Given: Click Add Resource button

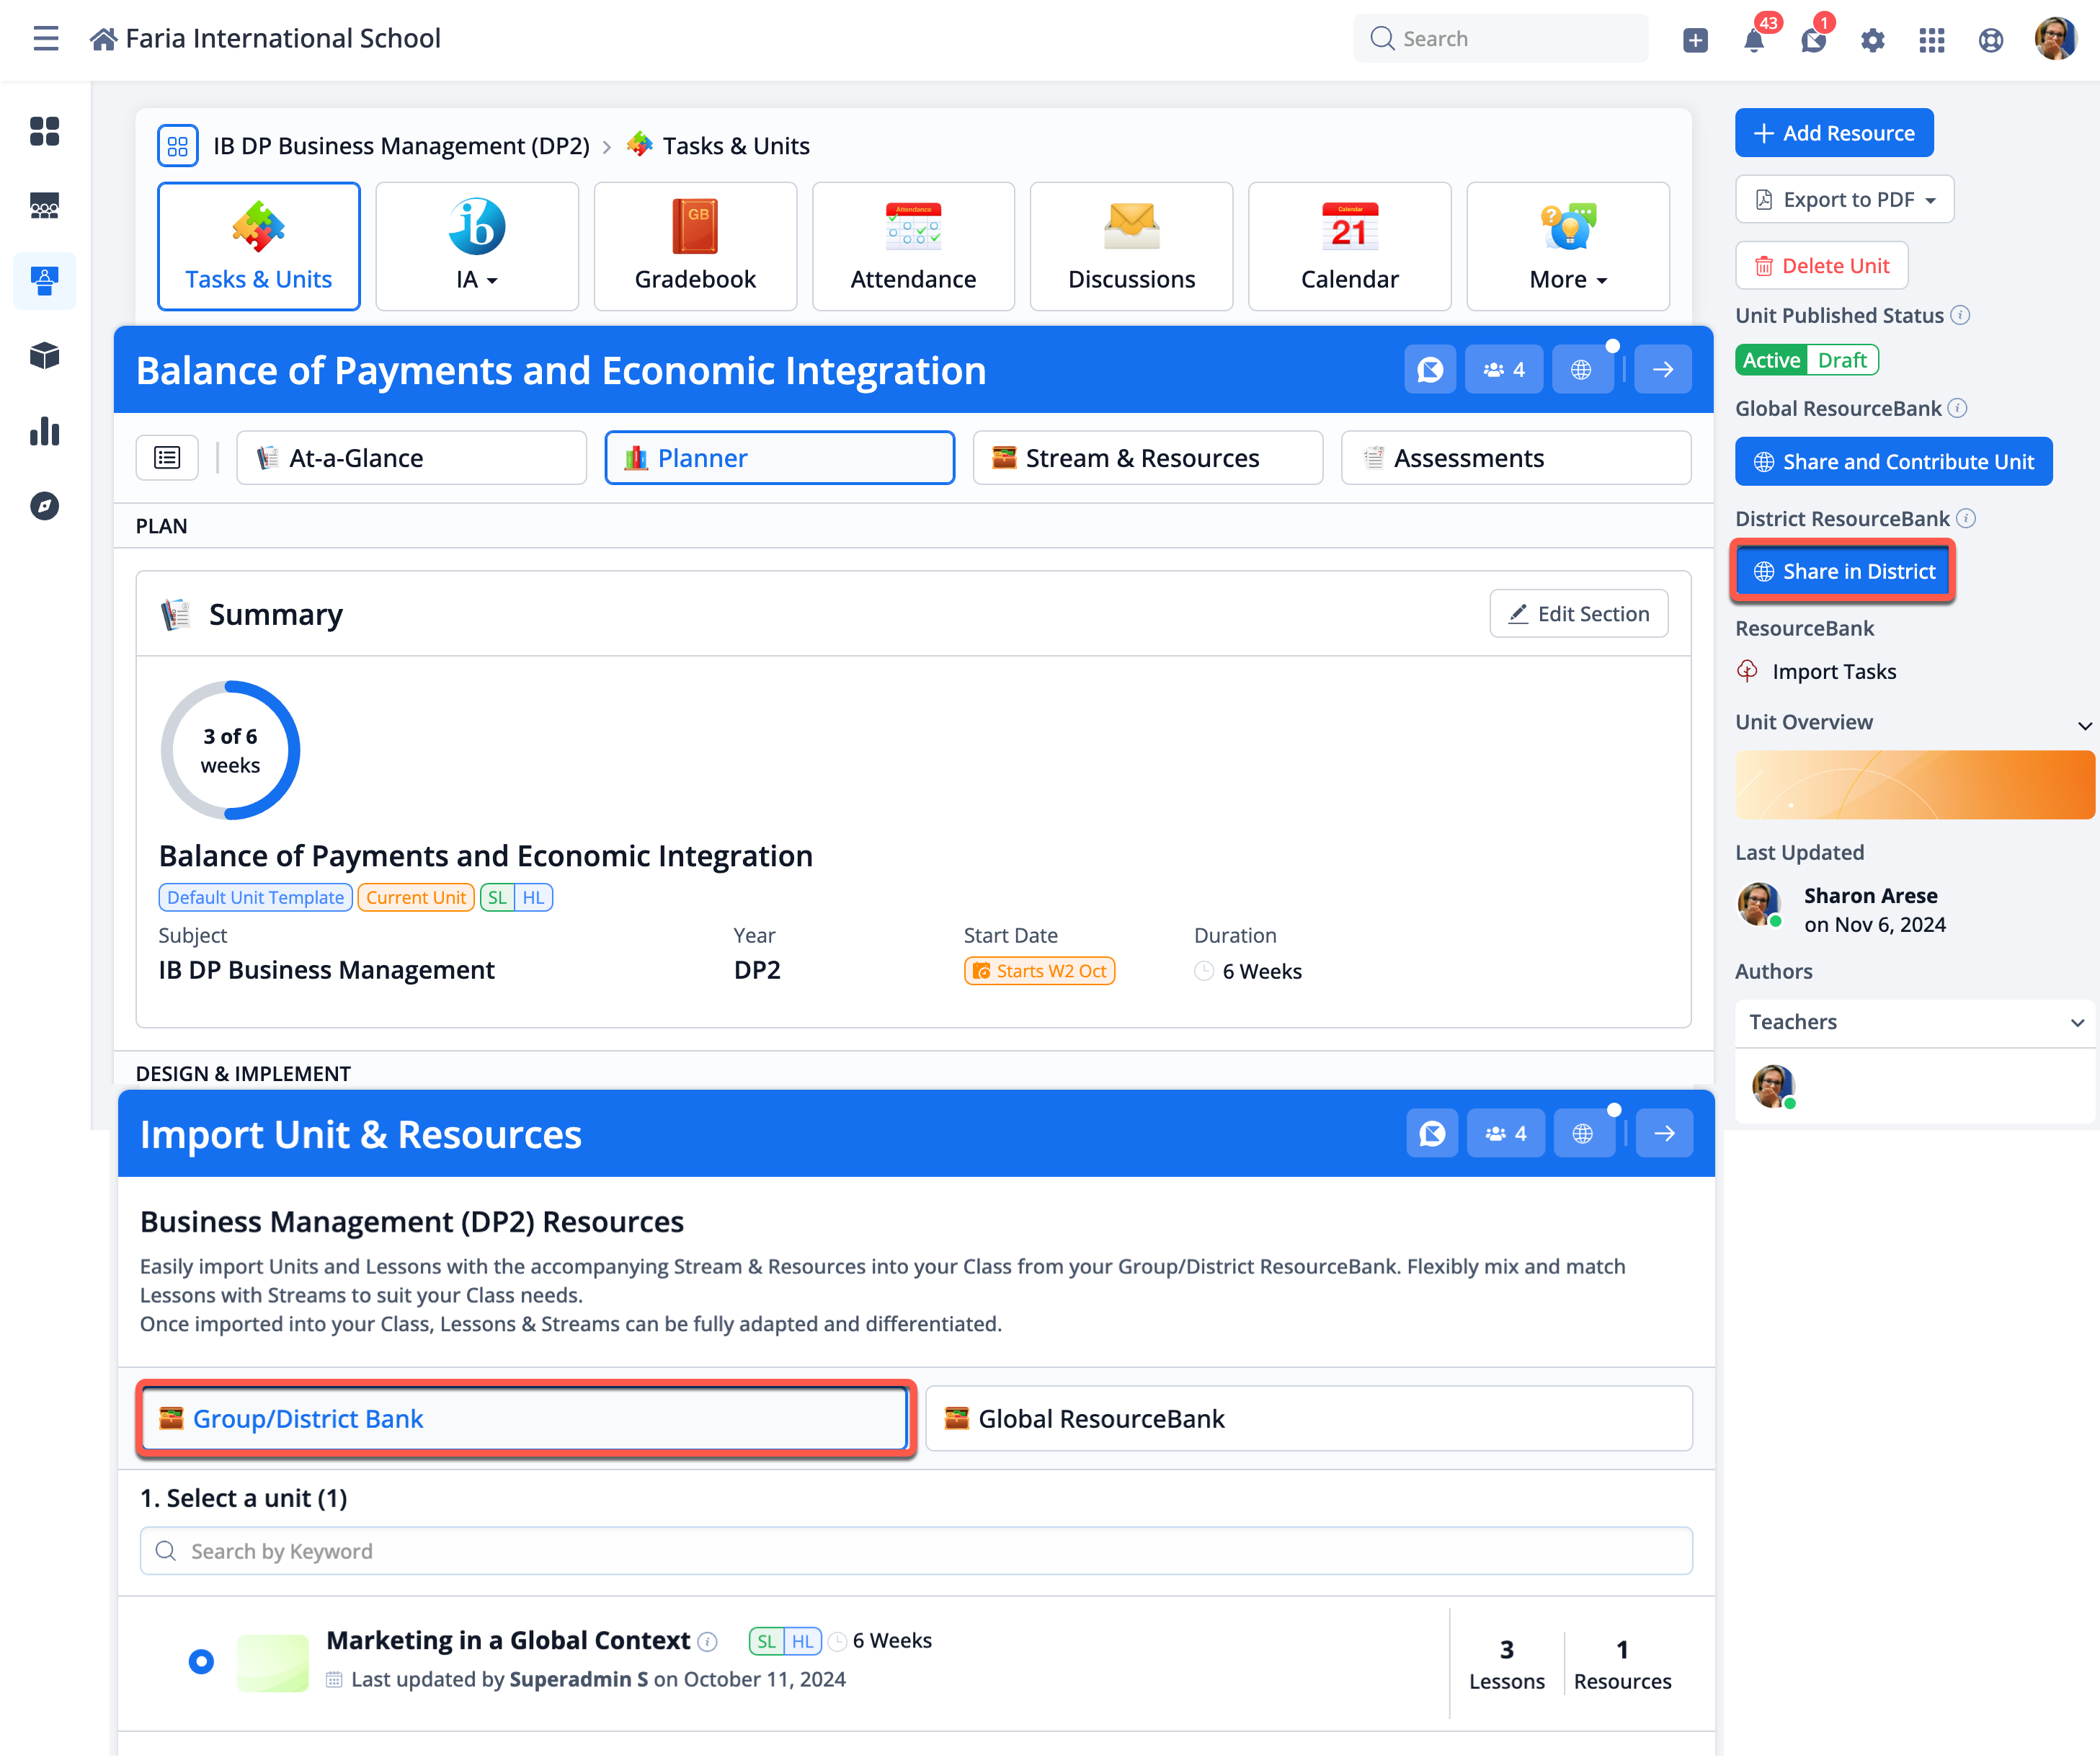Looking at the screenshot, I should (x=1834, y=133).
